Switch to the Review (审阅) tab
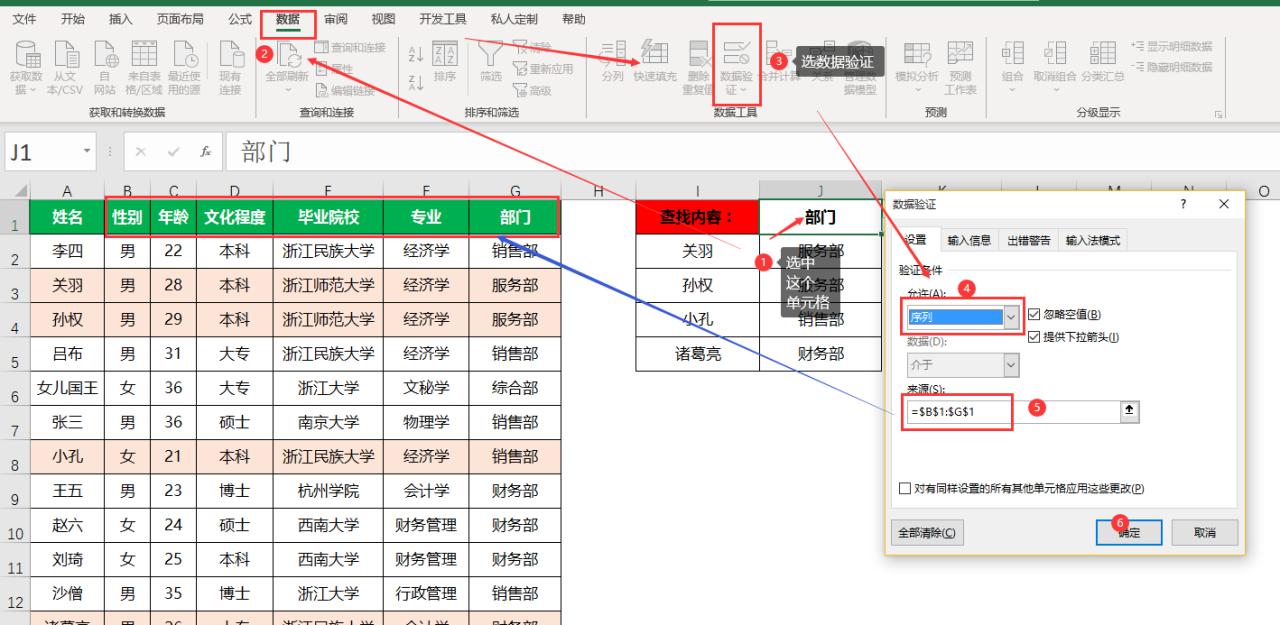1280x625 pixels. tap(336, 19)
